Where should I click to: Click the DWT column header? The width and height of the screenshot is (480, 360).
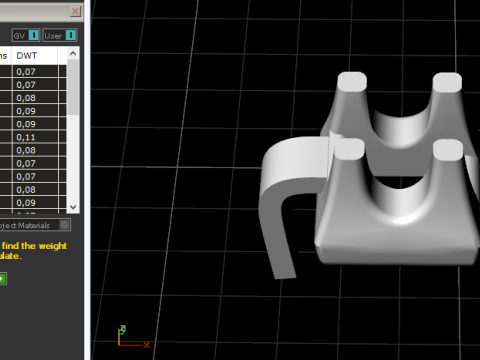35,55
